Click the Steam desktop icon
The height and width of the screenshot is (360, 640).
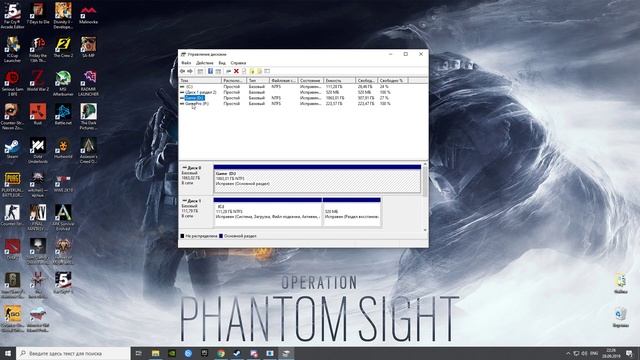[x=12, y=149]
